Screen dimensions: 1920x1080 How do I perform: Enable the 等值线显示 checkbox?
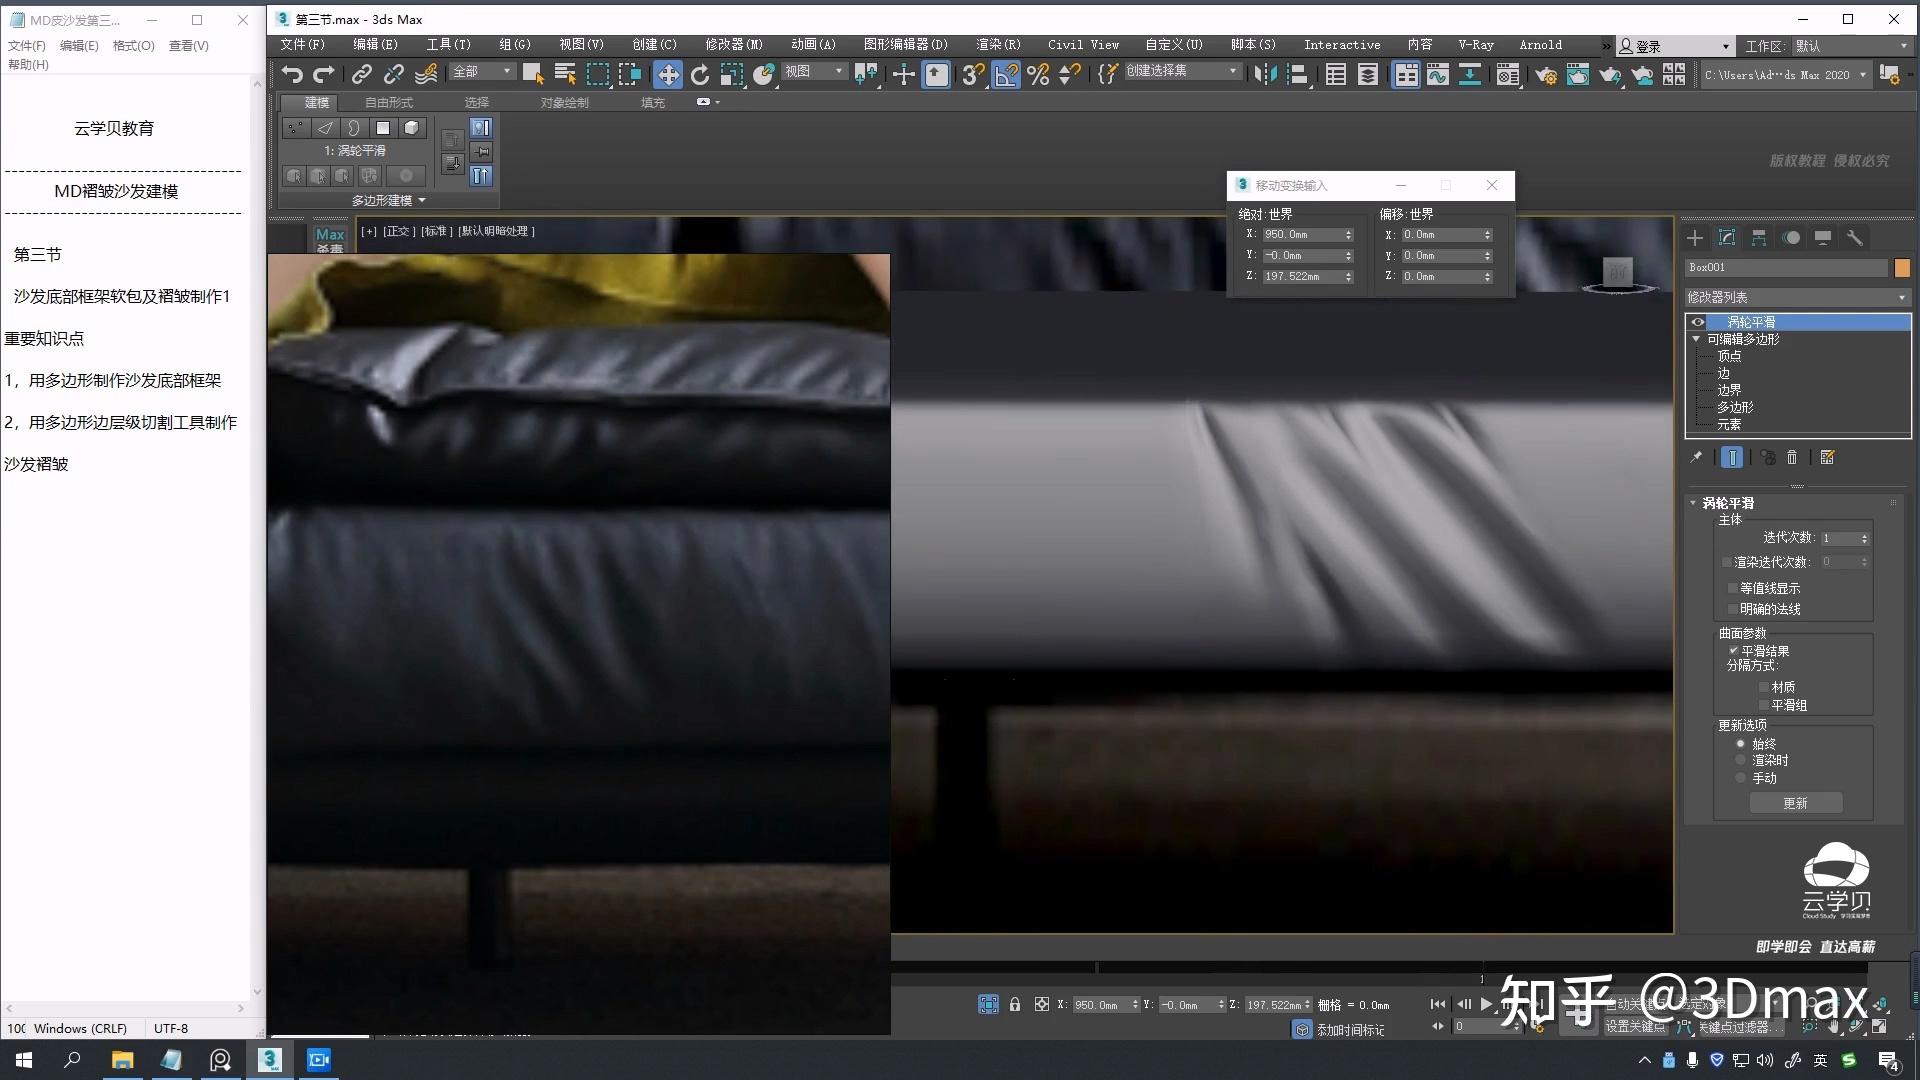pos(1733,588)
